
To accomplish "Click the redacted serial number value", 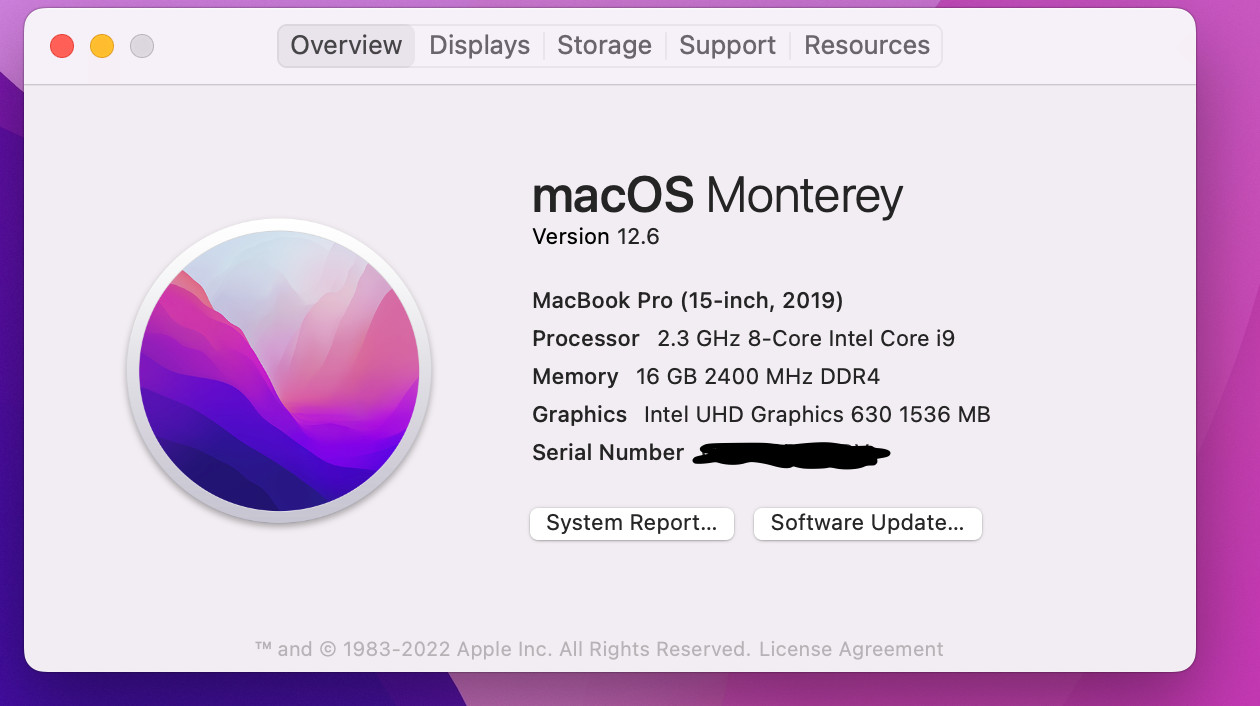I will coord(790,454).
